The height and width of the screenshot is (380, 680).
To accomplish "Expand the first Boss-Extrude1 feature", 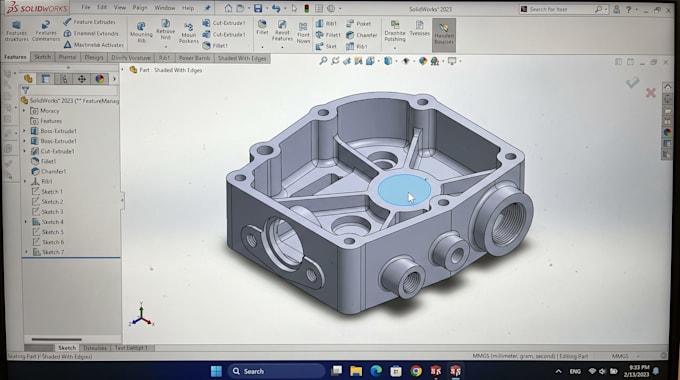I will tap(24, 131).
